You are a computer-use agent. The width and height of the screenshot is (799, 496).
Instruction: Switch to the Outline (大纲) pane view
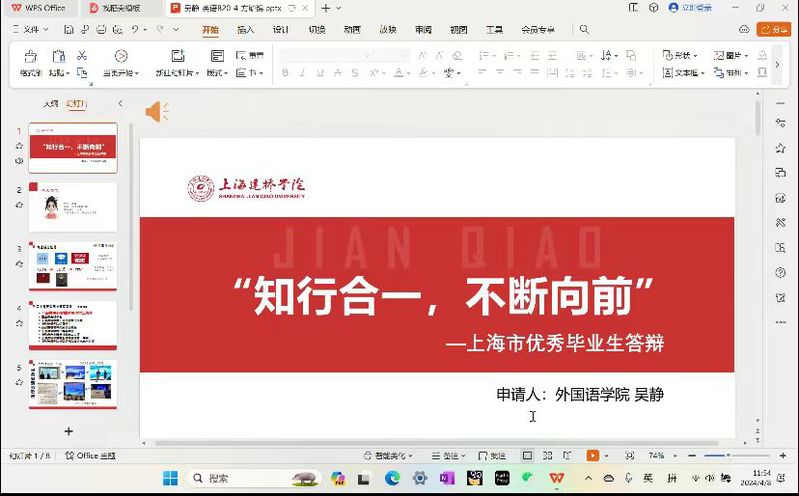[50, 104]
